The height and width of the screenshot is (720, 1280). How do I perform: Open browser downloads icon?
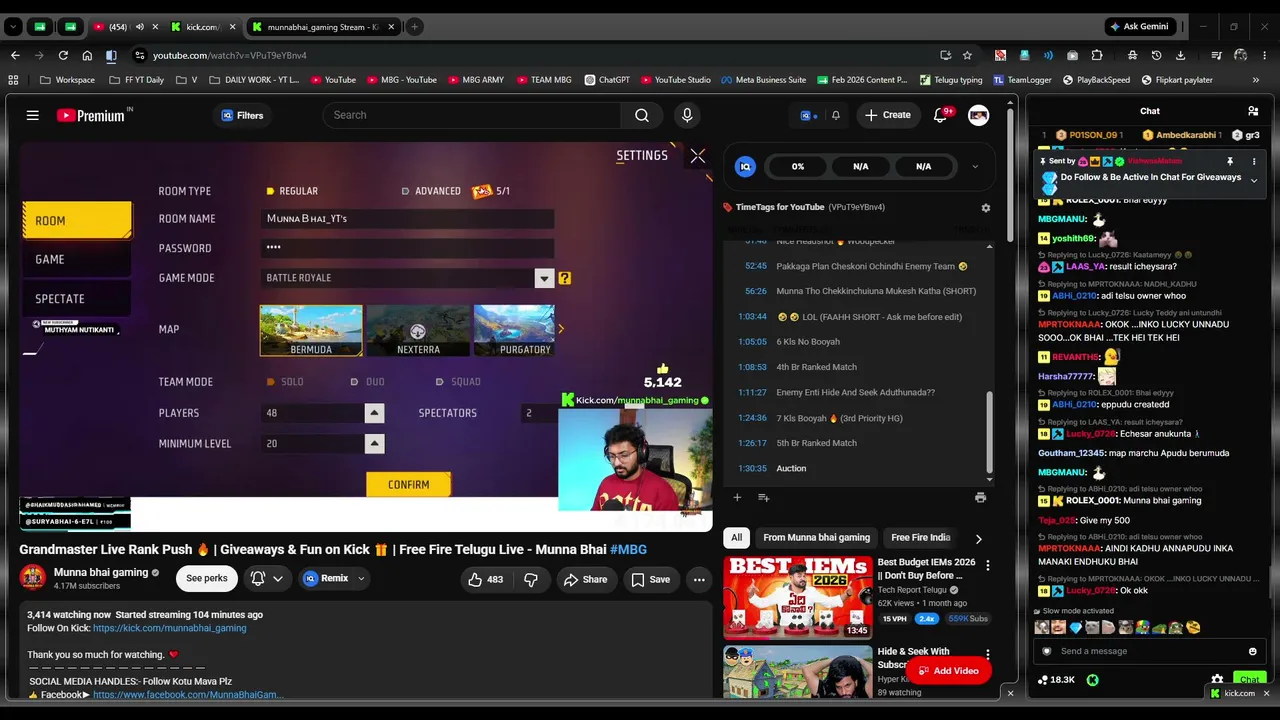point(1181,55)
